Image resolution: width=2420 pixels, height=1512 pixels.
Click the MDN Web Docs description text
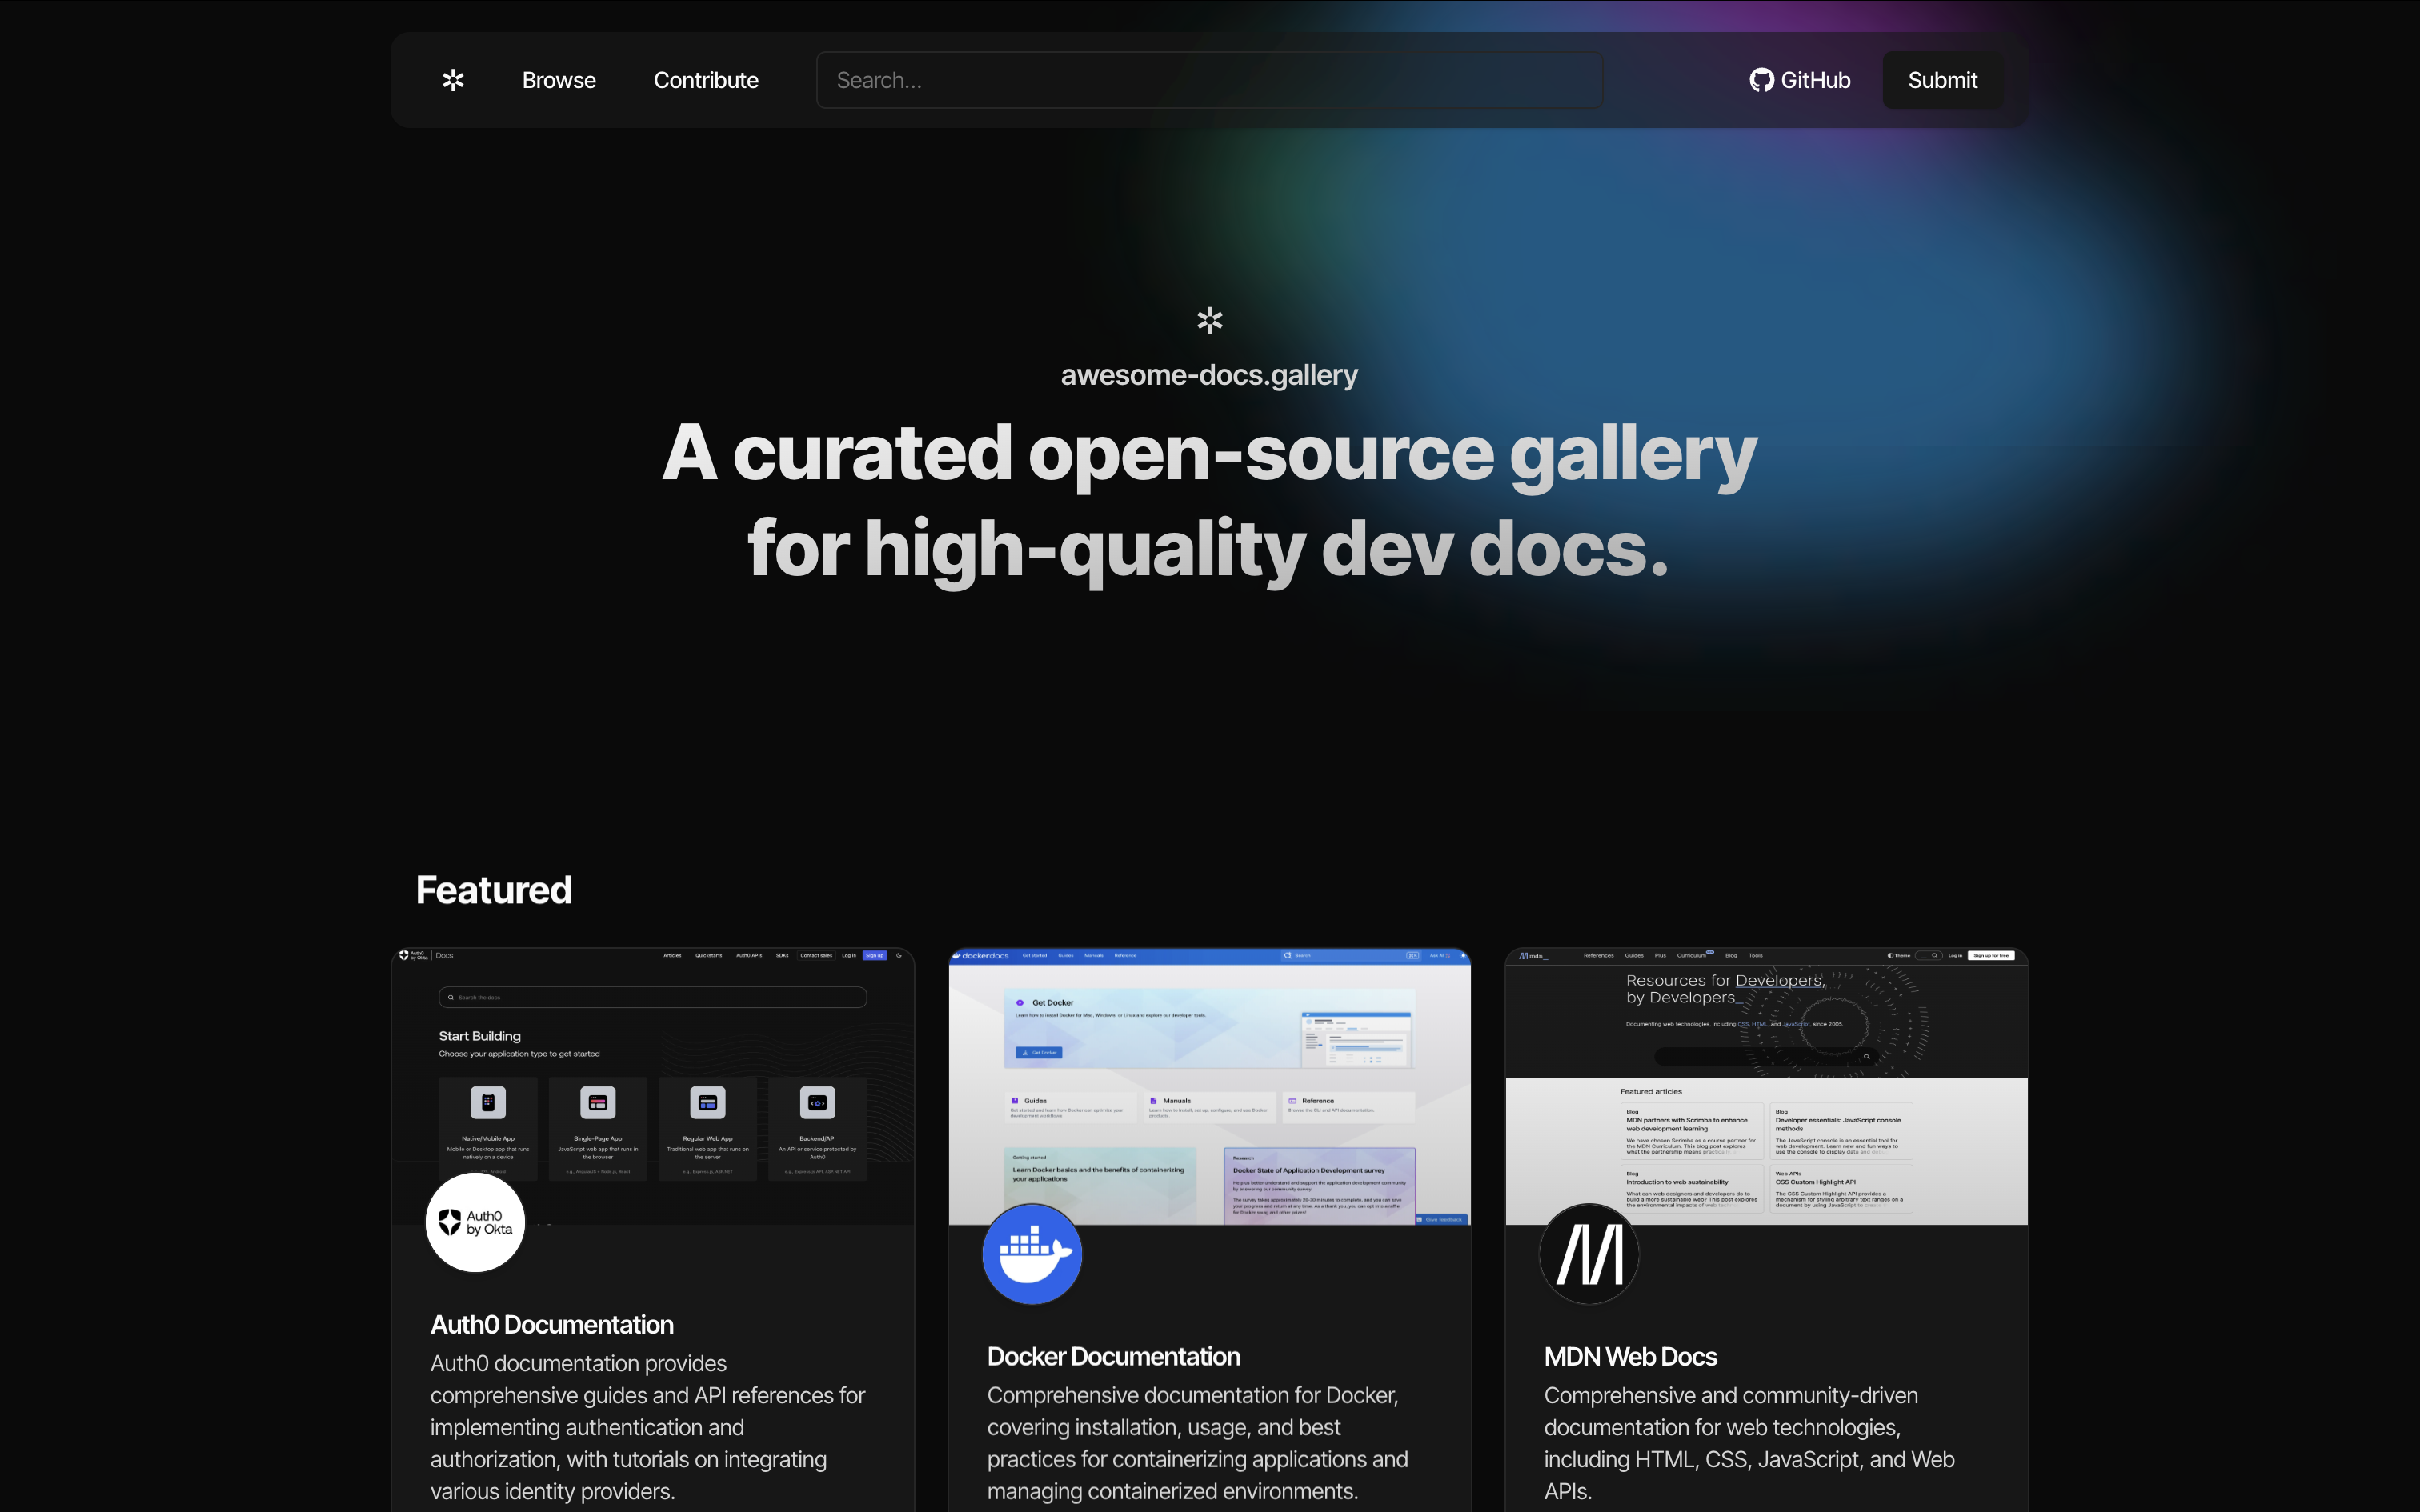coord(1750,1443)
